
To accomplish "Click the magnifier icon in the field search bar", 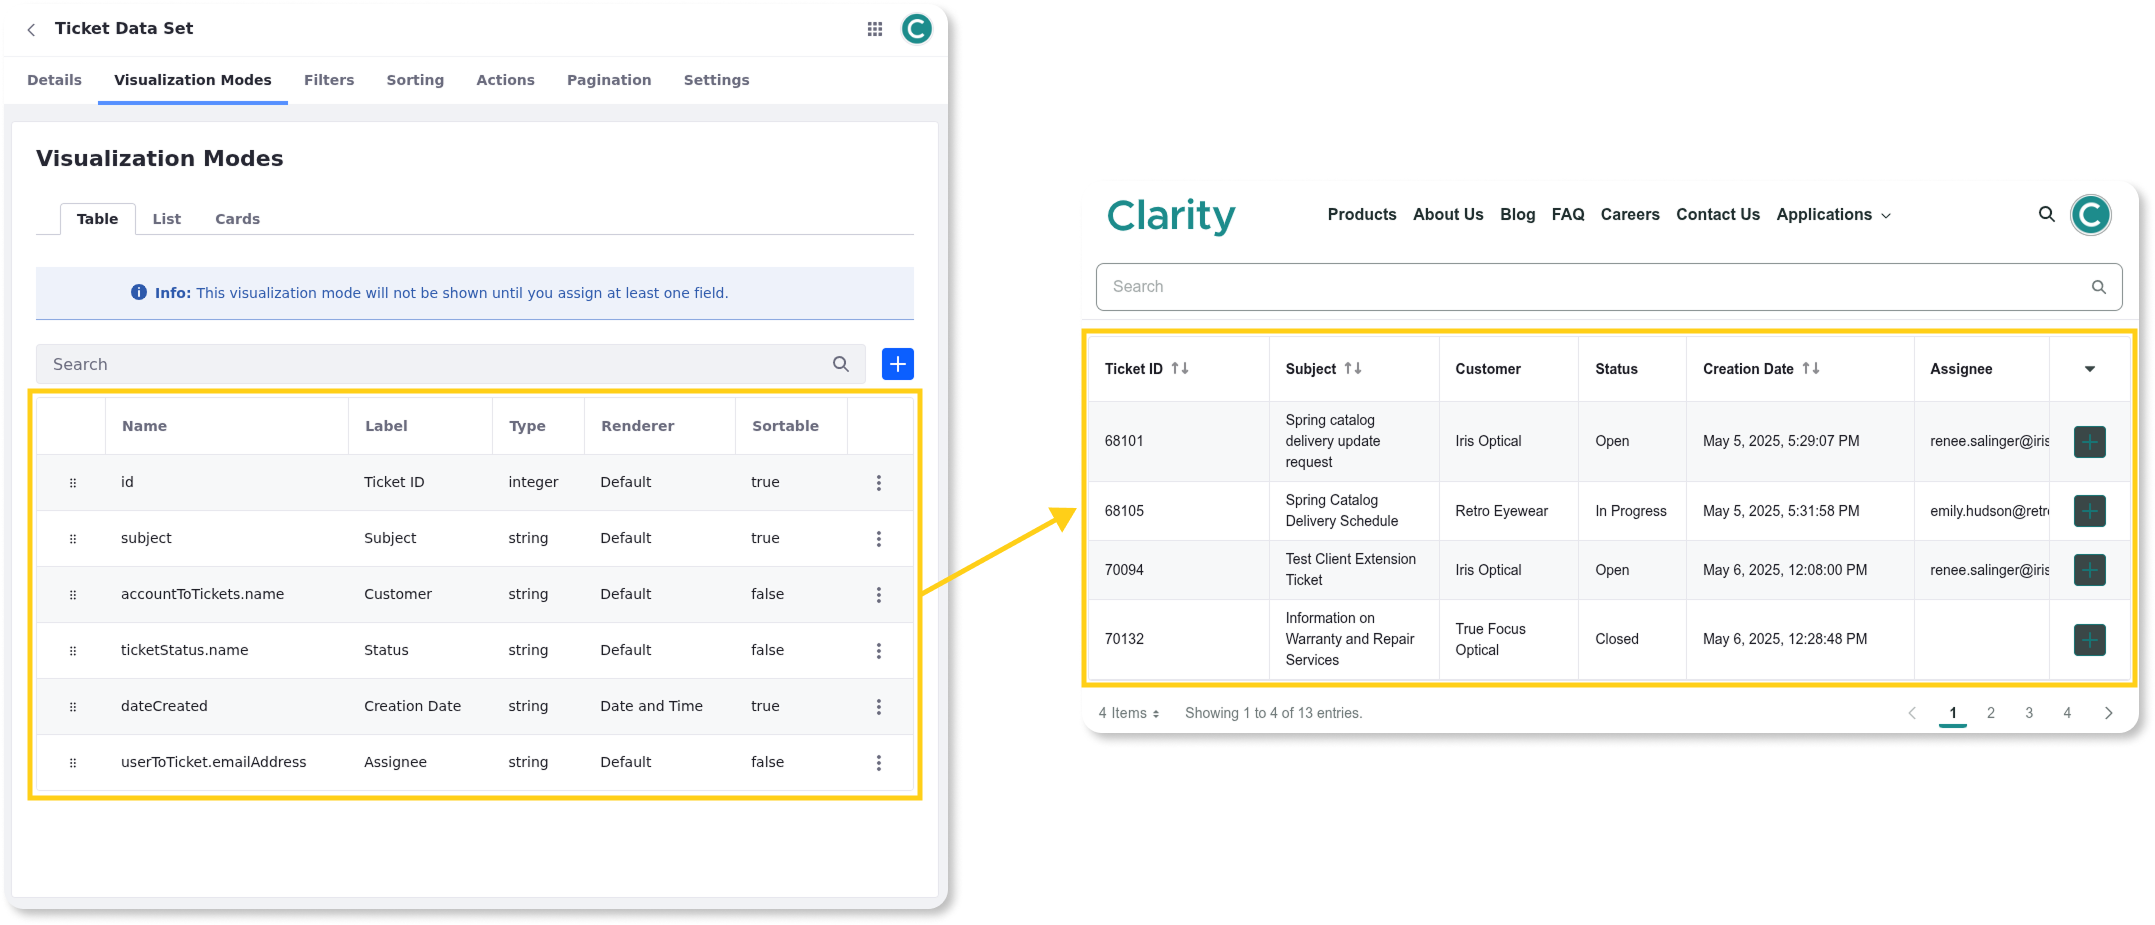I will coord(840,364).
